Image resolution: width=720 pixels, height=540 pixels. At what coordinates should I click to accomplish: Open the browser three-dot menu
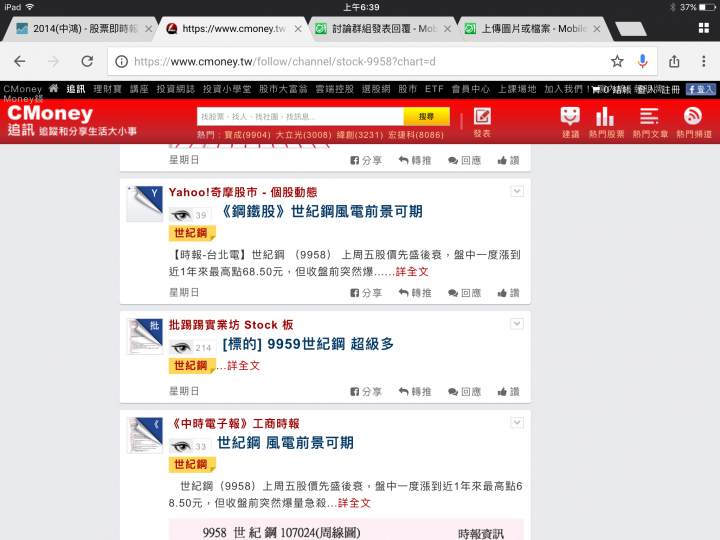703,61
